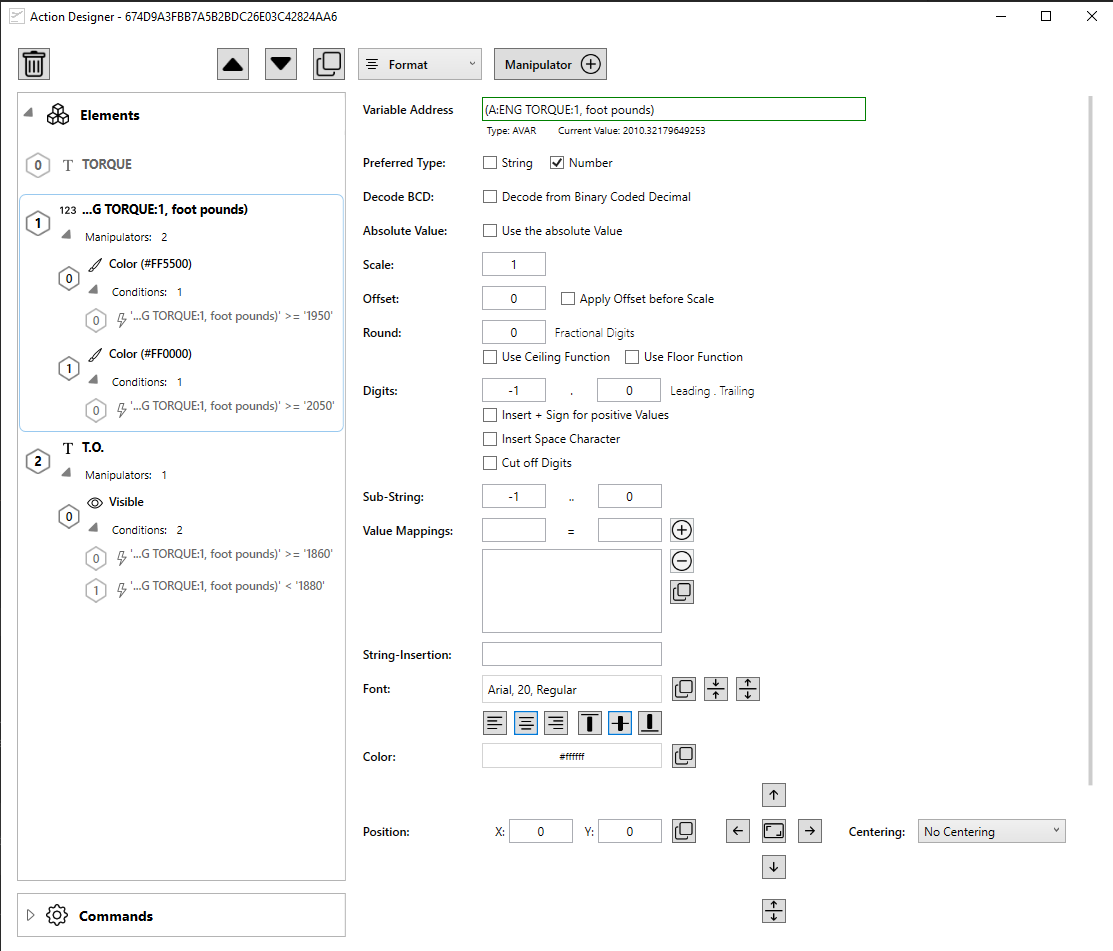Nudge position left with left arrow
Viewport: 1113px width, 951px height.
738,831
